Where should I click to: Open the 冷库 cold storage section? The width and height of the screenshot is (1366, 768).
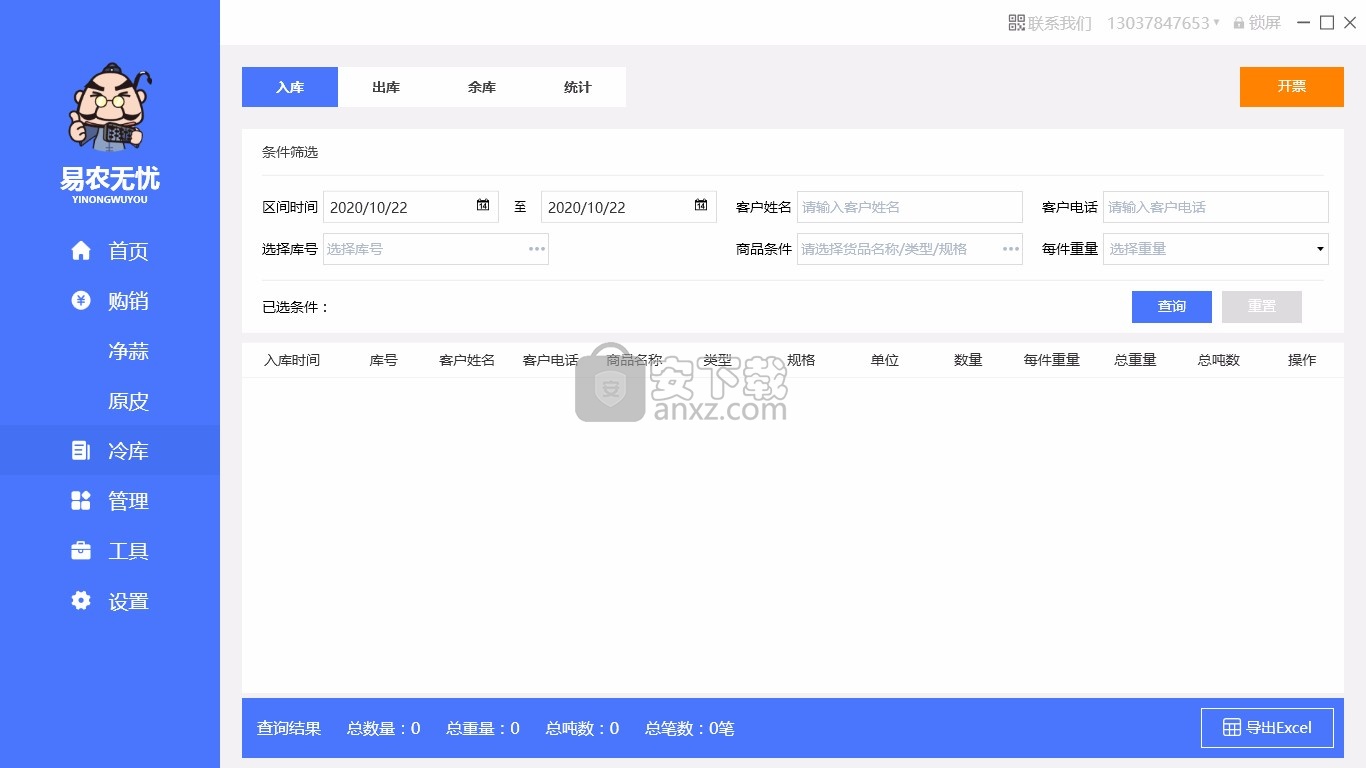(x=110, y=451)
